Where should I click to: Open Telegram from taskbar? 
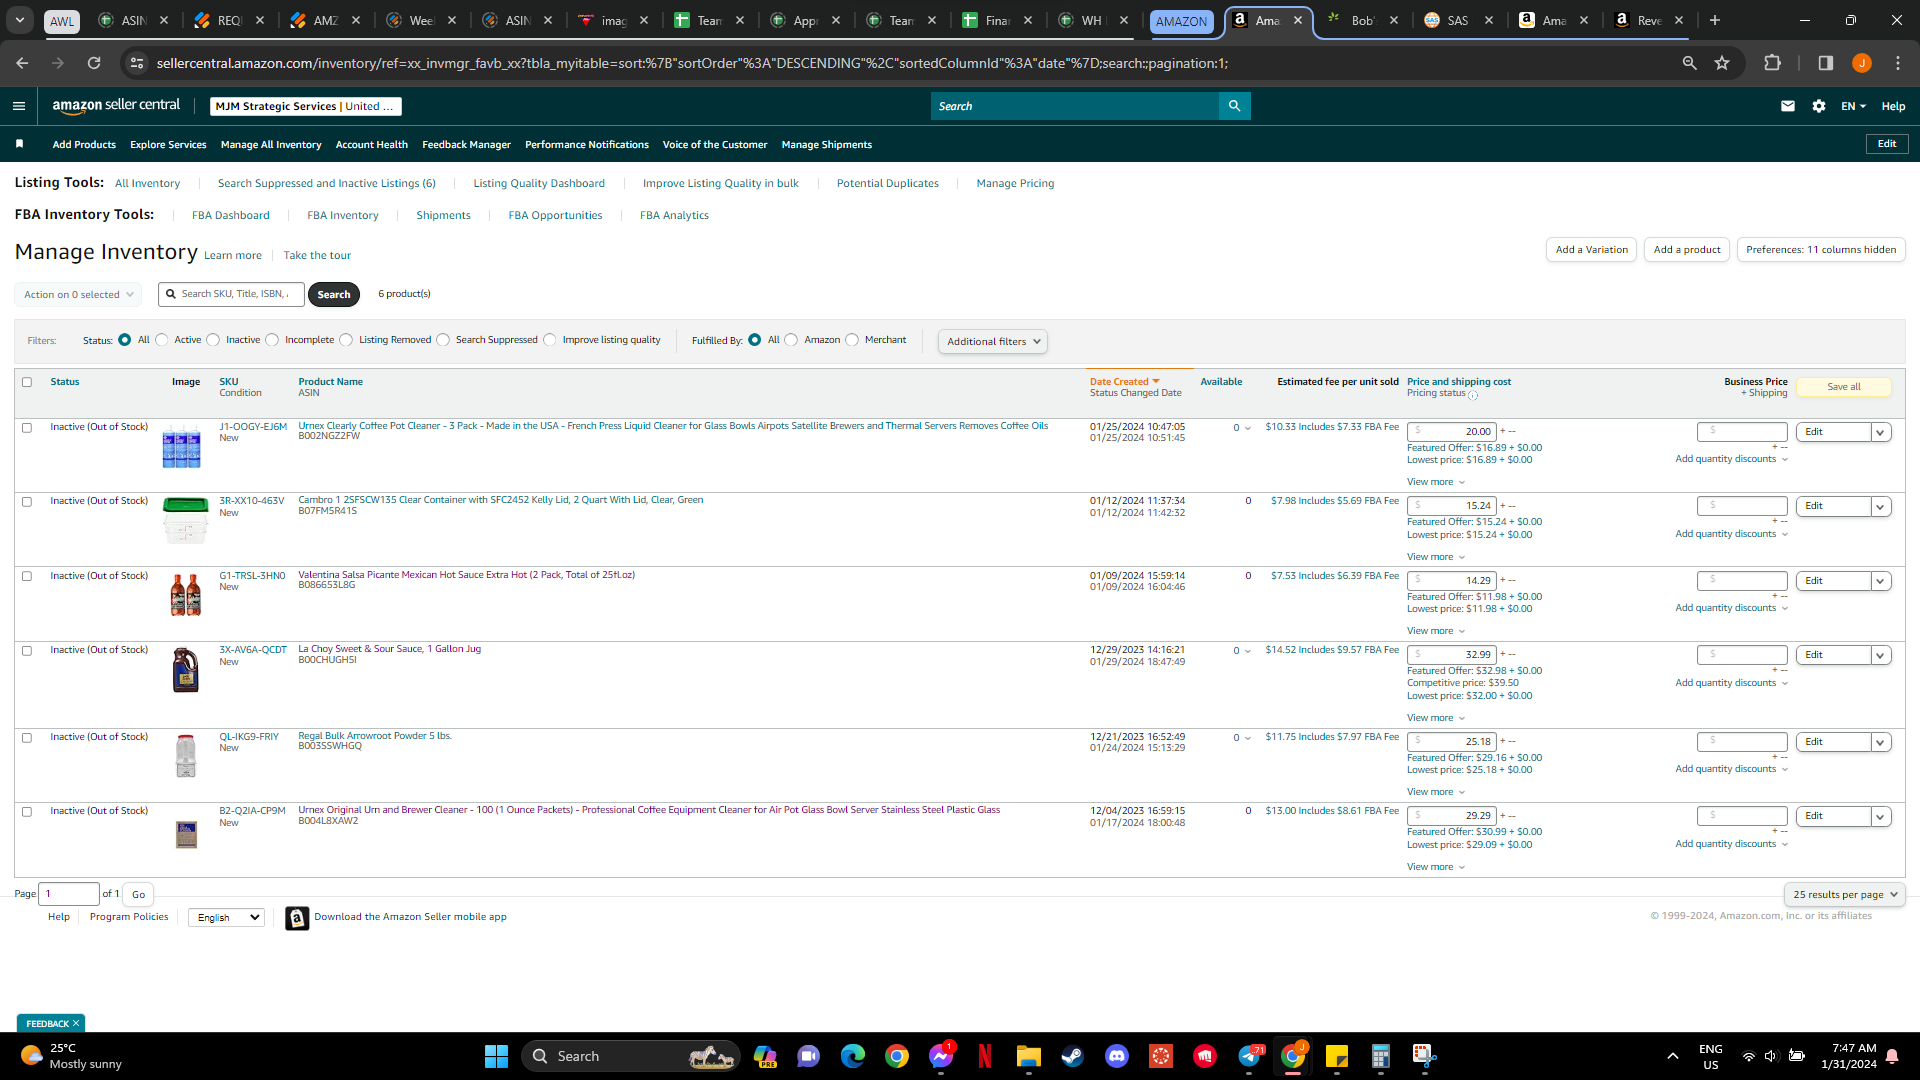point(1249,1056)
